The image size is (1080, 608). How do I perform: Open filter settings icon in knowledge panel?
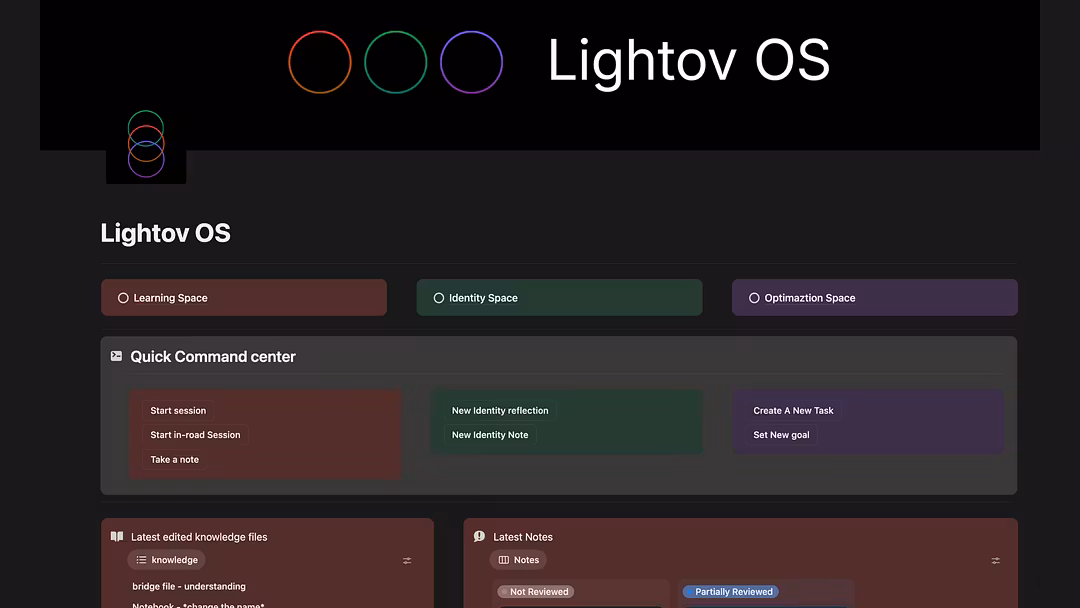[x=407, y=561]
